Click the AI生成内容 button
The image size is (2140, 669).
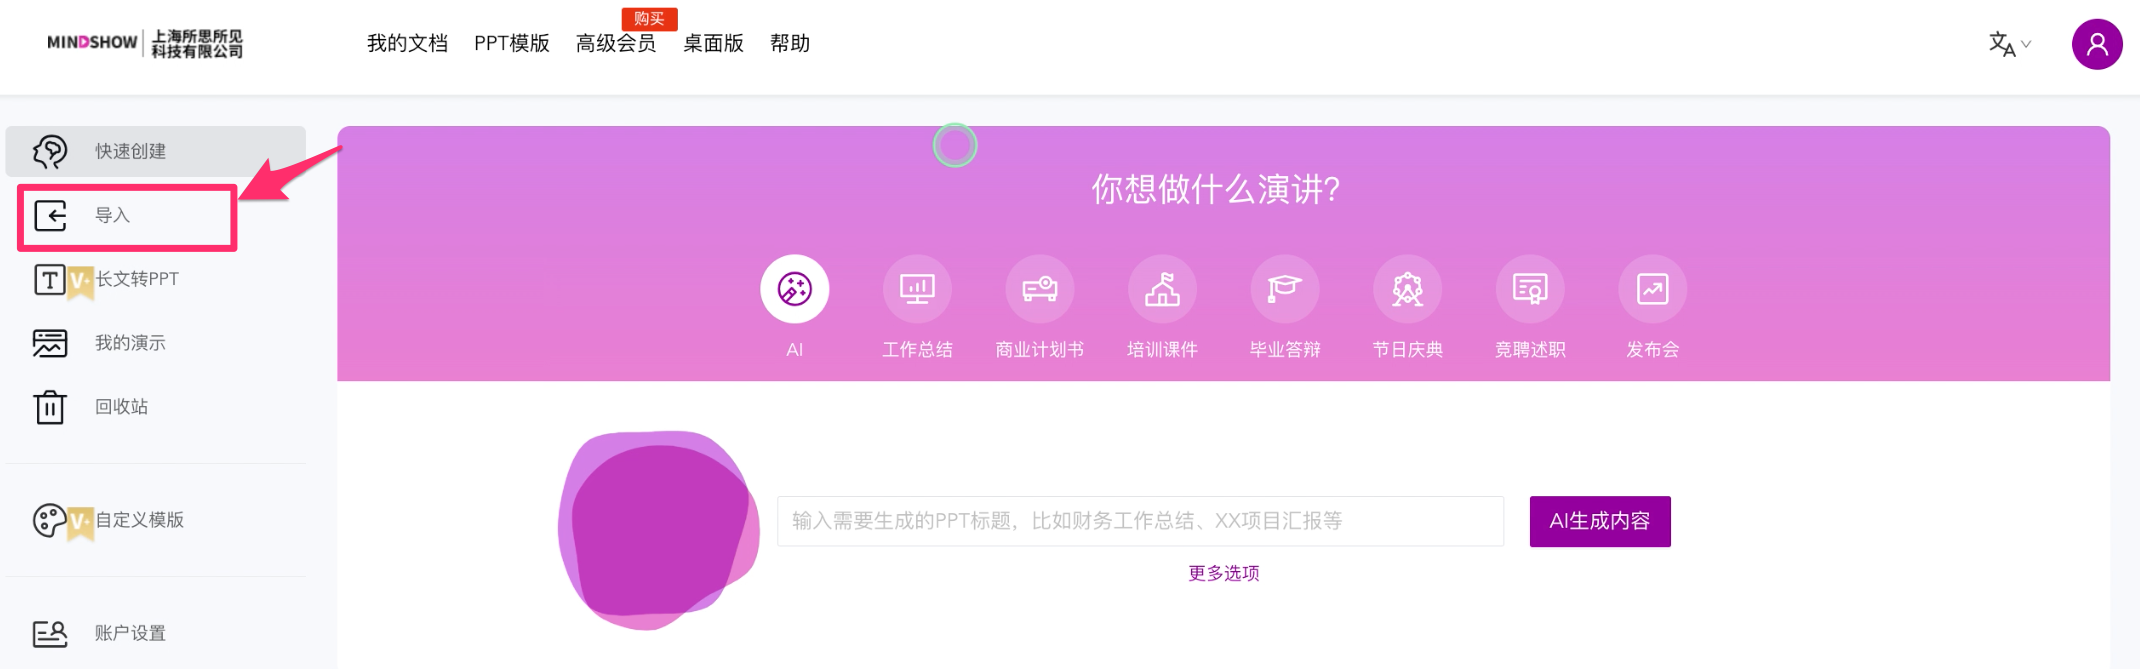1600,521
